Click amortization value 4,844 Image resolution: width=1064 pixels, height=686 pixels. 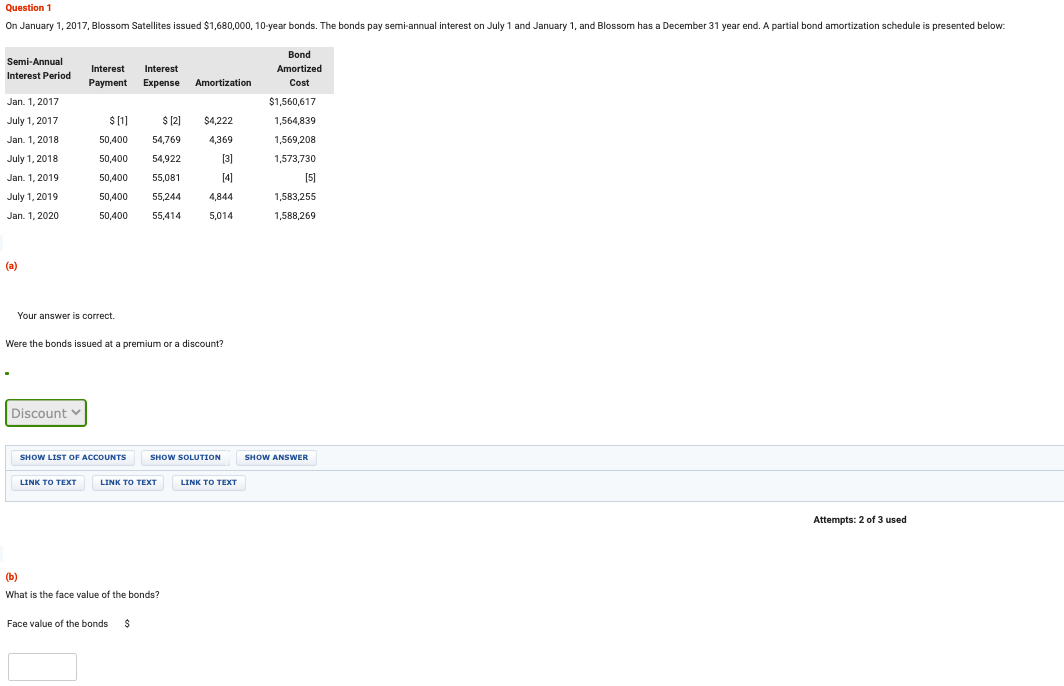[221, 197]
